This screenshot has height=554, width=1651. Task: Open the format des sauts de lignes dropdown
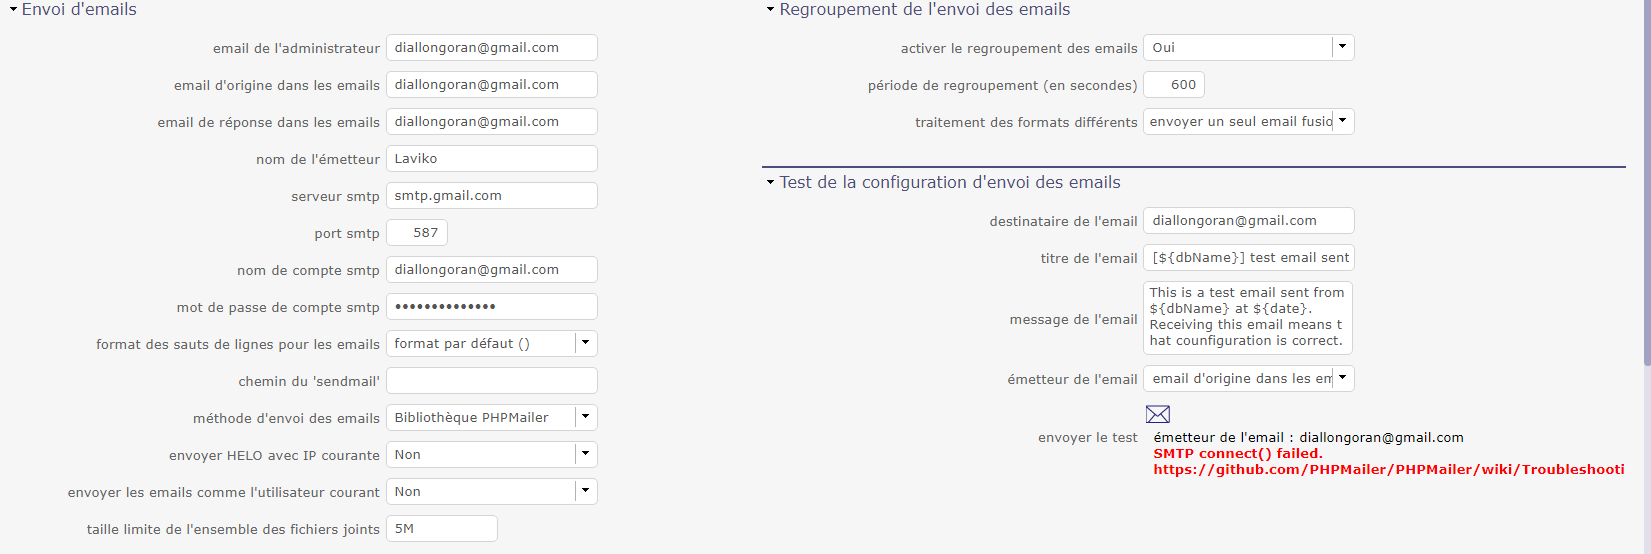pyautogui.click(x=585, y=343)
